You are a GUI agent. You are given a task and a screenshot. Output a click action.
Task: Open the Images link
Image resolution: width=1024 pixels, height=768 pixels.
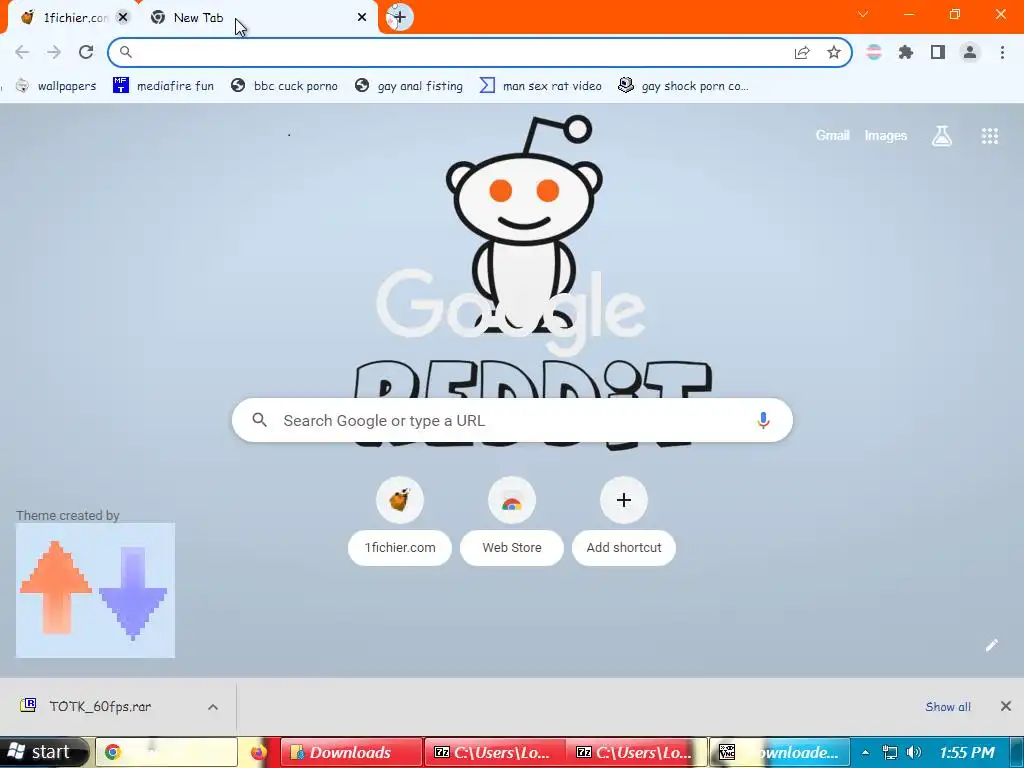tap(886, 135)
